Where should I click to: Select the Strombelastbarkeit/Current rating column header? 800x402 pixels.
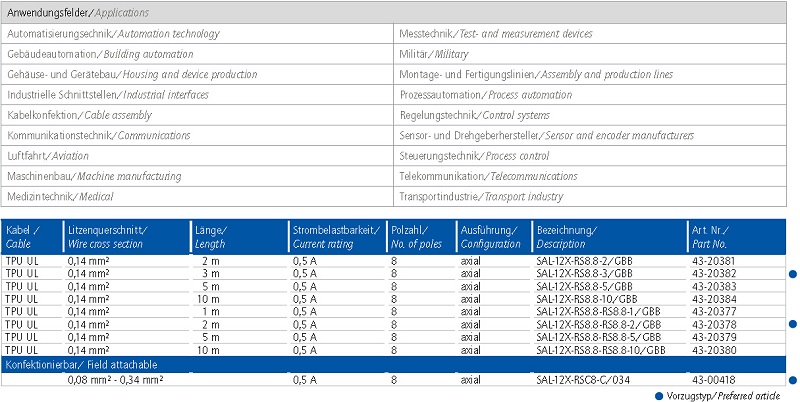(x=337, y=236)
